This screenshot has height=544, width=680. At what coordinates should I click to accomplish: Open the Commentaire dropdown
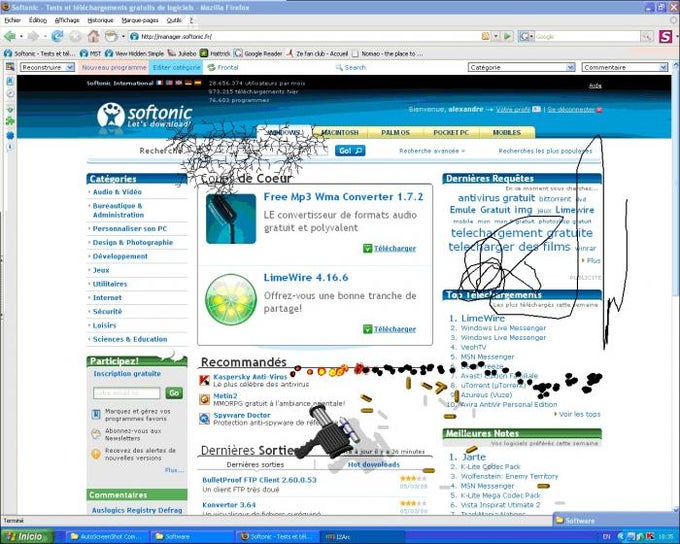[624, 67]
